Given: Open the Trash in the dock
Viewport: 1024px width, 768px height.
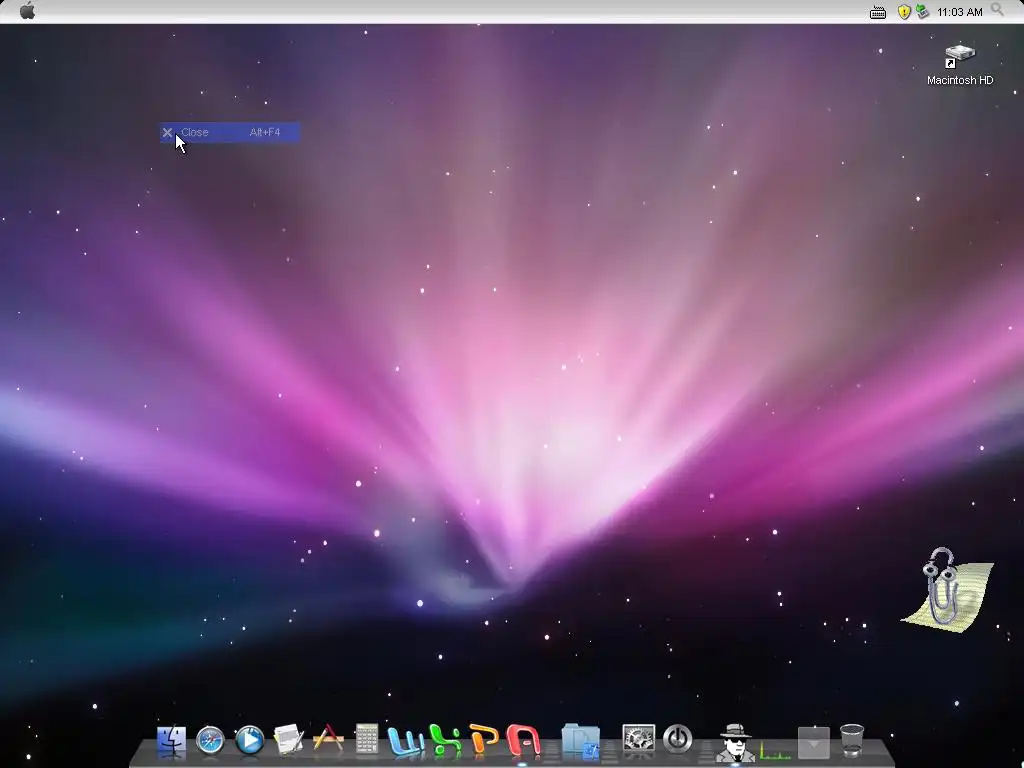Looking at the screenshot, I should click(x=852, y=740).
